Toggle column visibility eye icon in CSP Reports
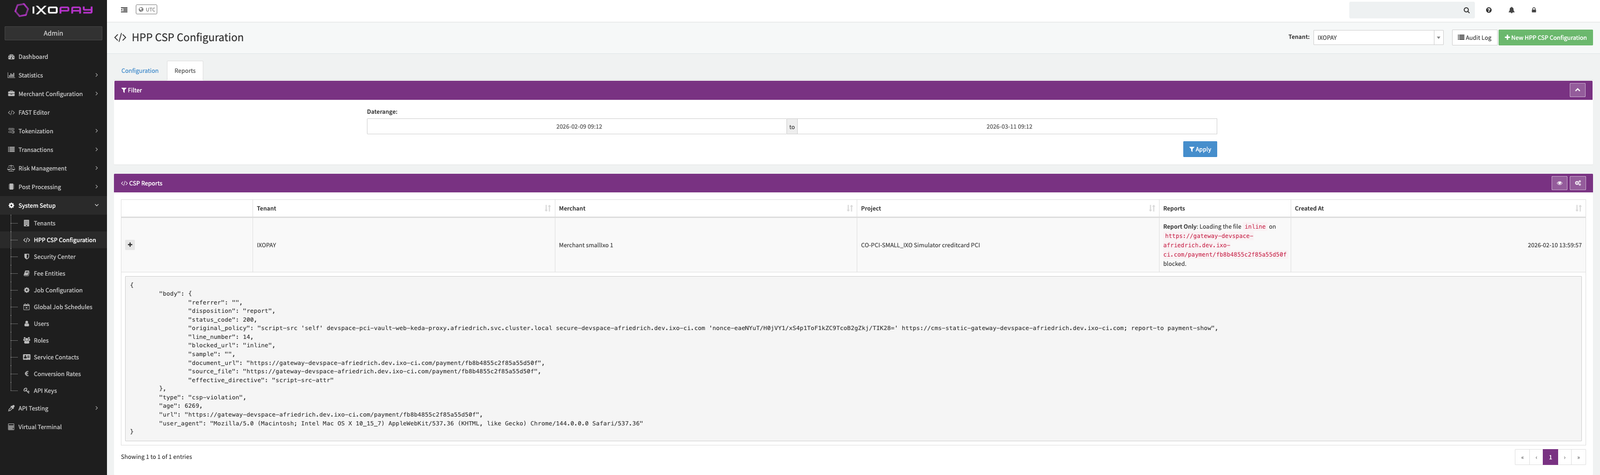 (x=1559, y=183)
